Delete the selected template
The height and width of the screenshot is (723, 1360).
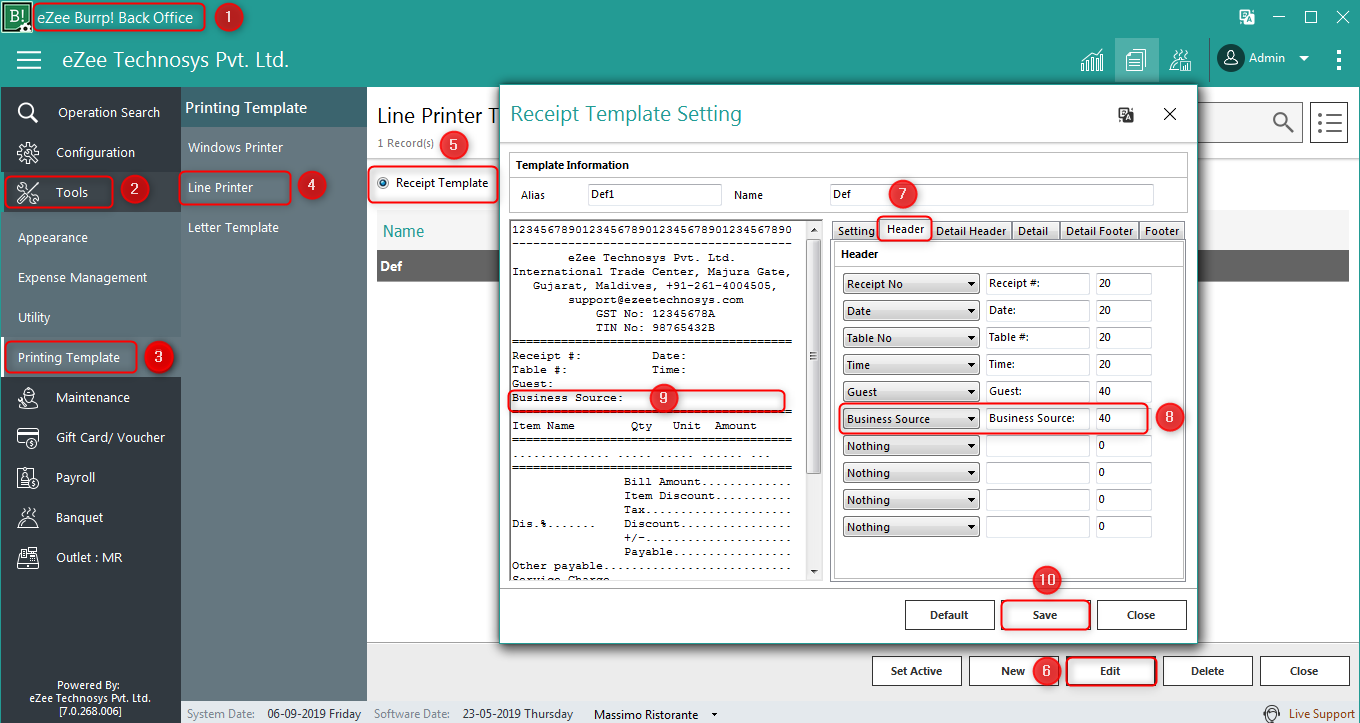1207,671
